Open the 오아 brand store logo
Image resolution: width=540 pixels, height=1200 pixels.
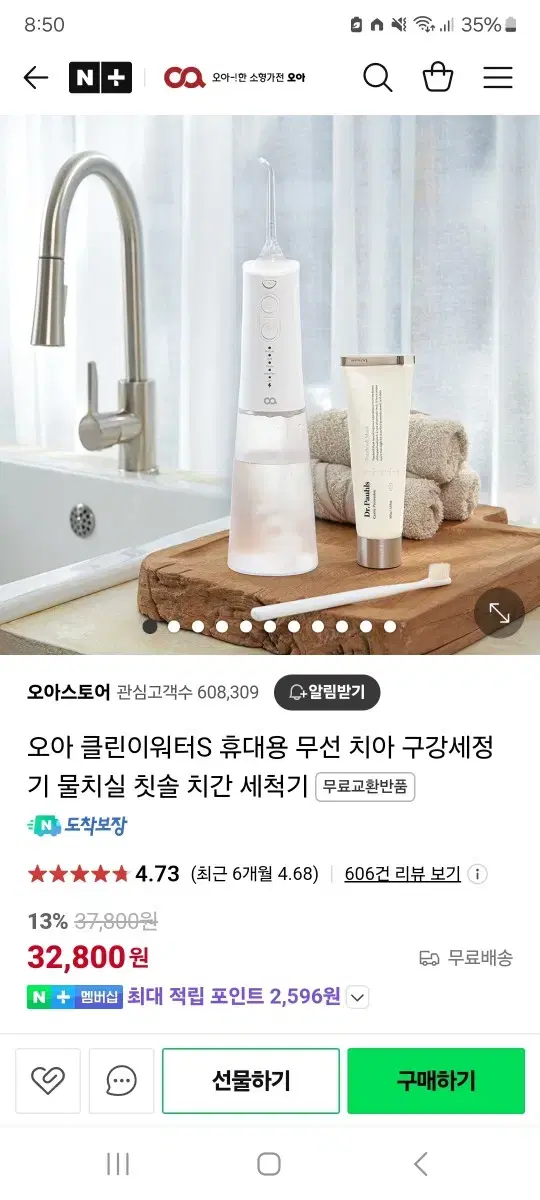[x=235, y=78]
